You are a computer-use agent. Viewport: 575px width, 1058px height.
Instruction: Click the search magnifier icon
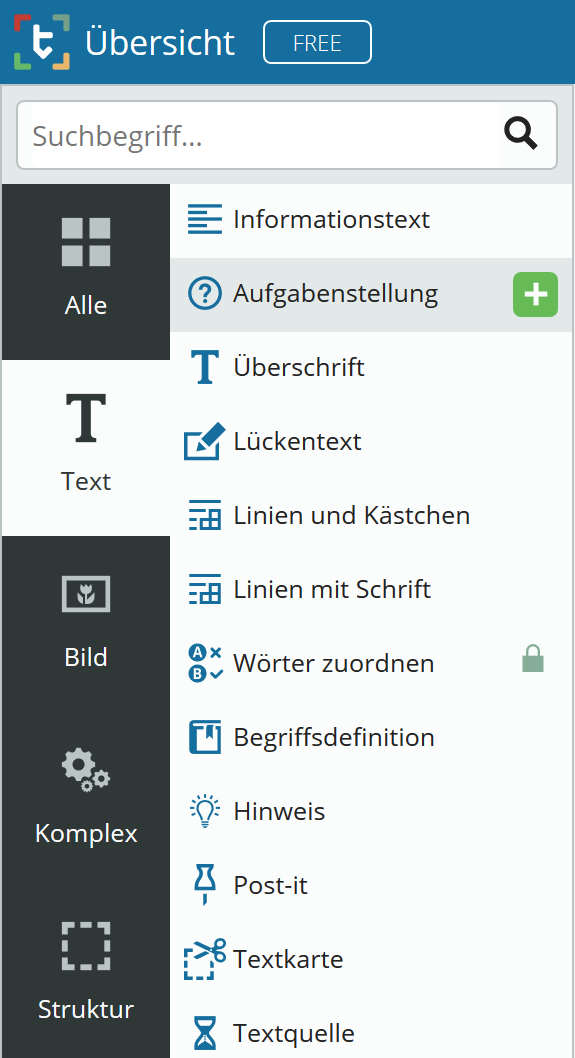click(x=520, y=134)
